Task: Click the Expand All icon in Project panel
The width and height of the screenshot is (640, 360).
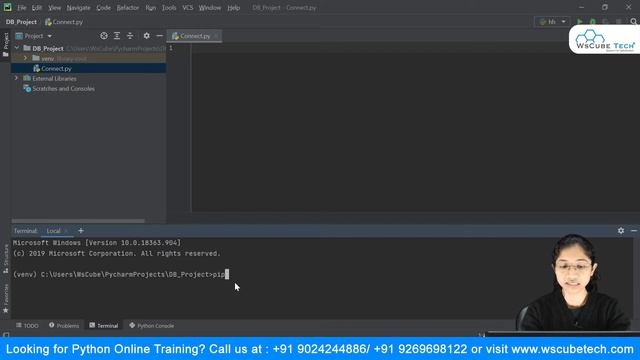Action: [117, 36]
